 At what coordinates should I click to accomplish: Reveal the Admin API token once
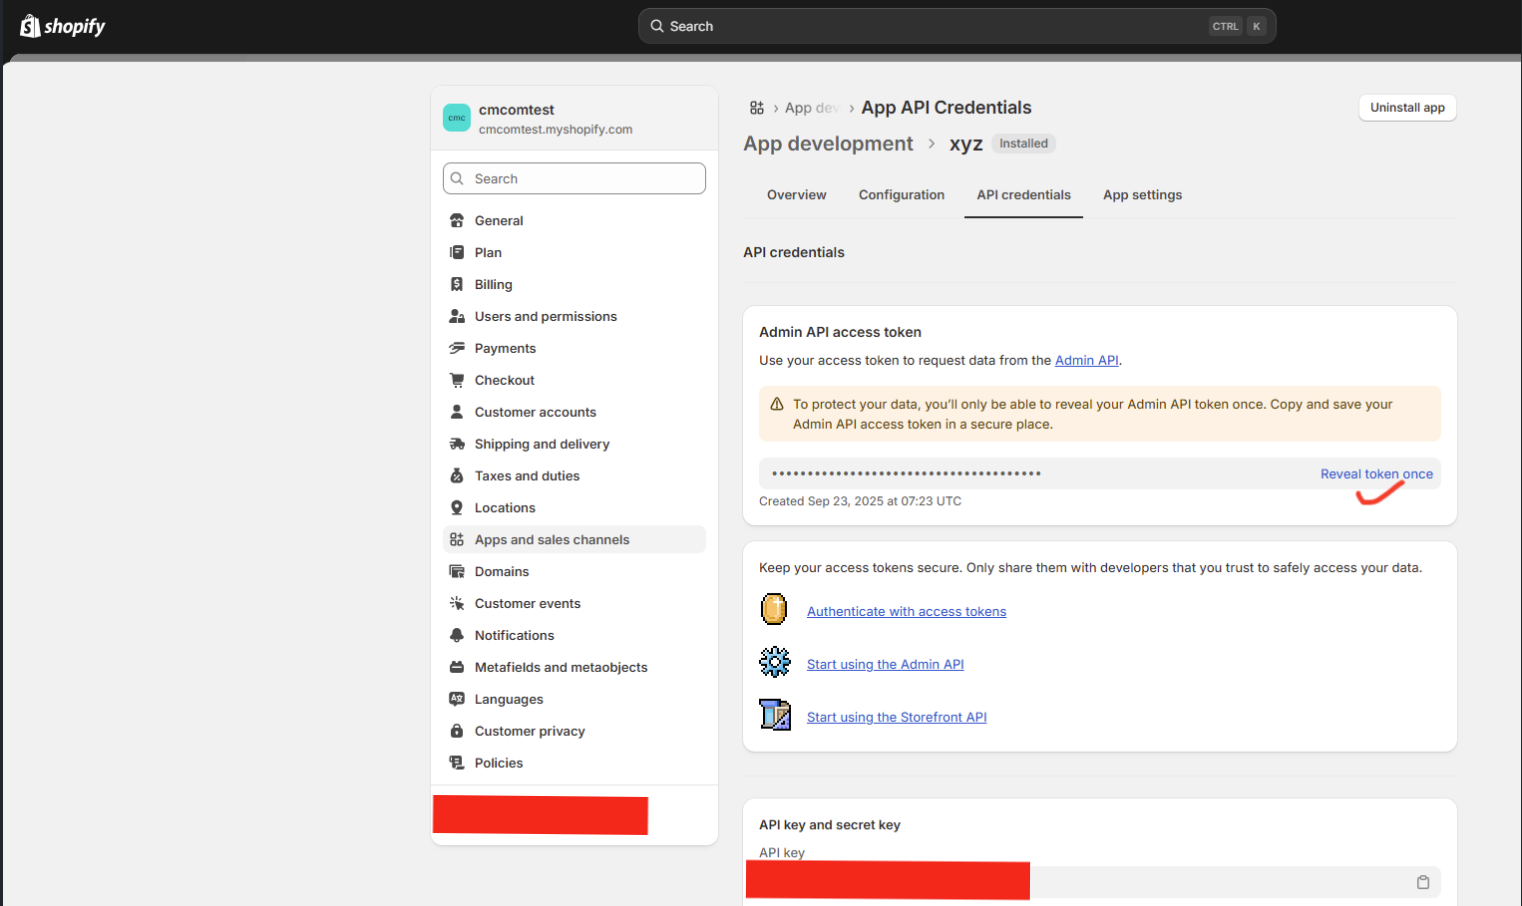pyautogui.click(x=1376, y=474)
